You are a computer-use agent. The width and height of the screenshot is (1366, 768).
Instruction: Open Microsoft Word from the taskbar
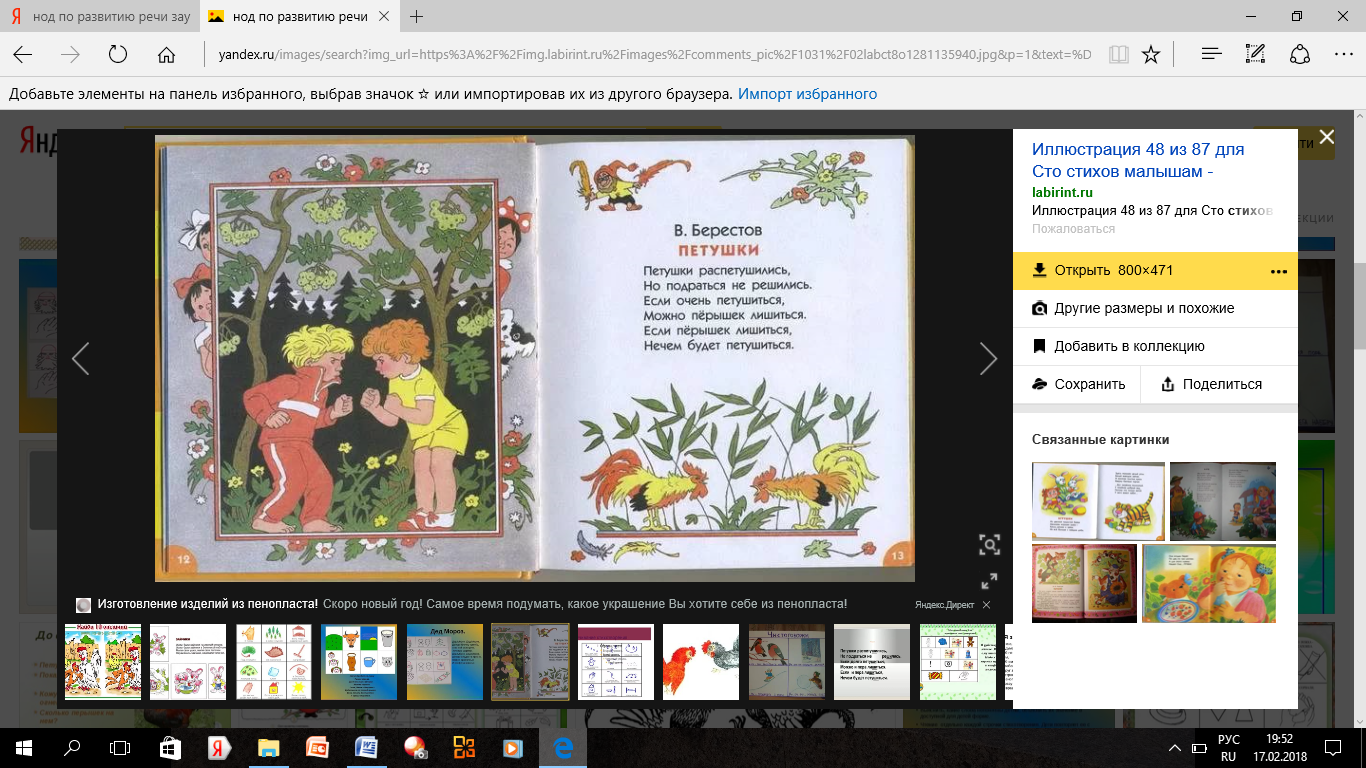[365, 747]
